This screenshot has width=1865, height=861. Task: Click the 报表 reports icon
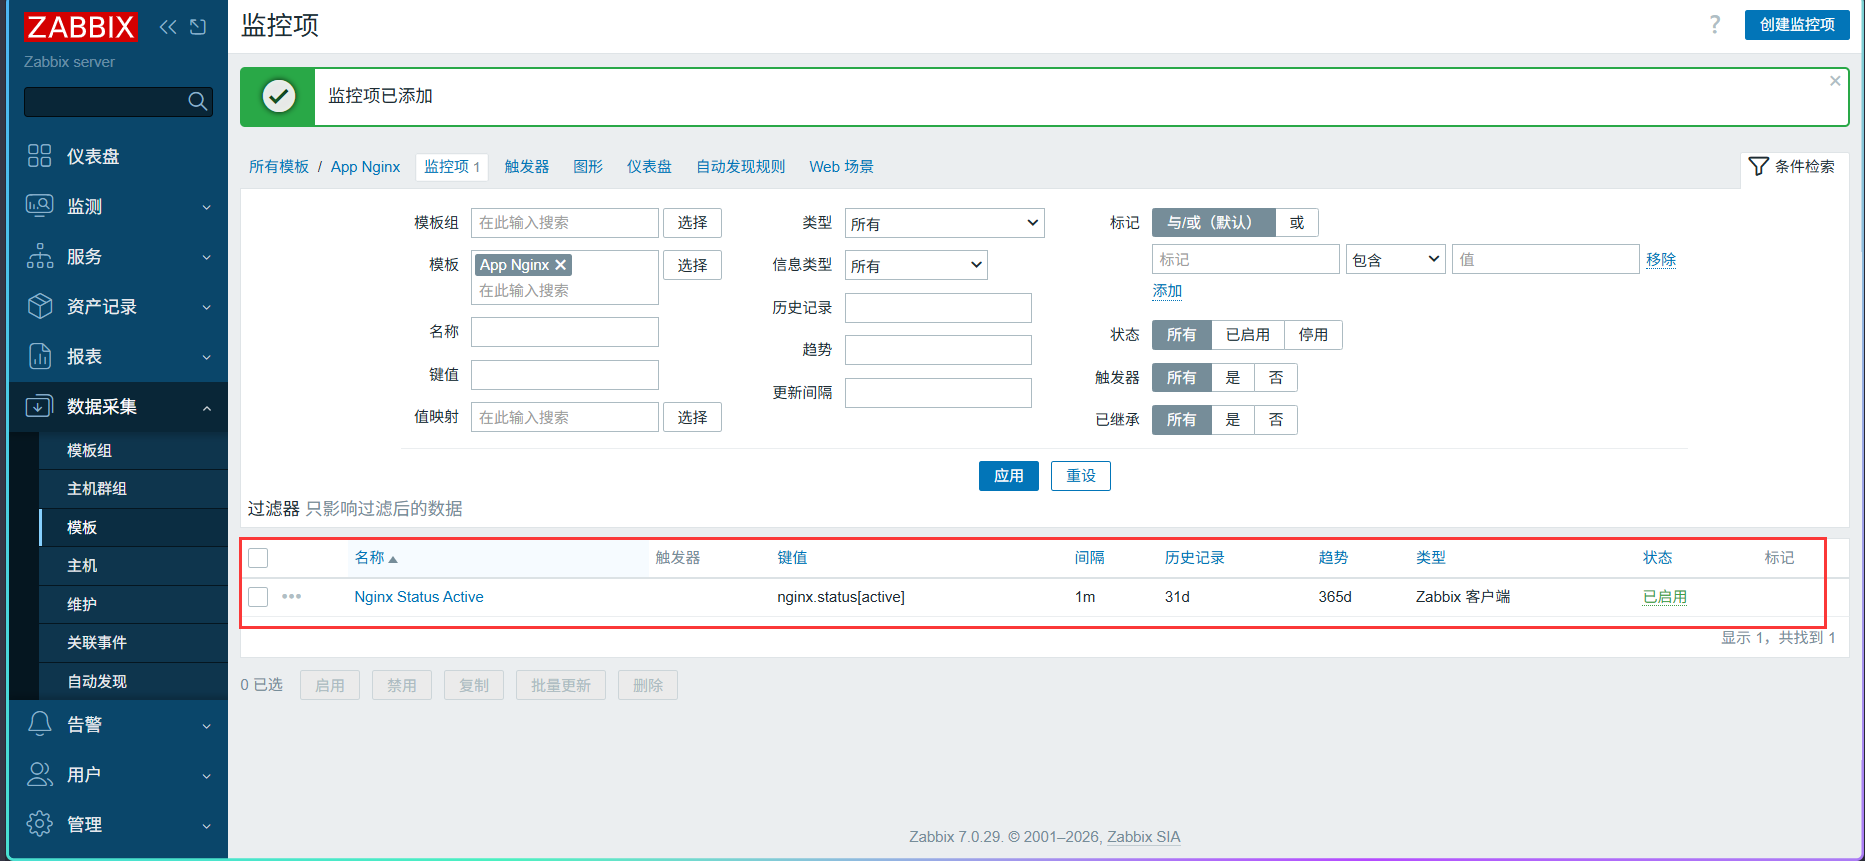[39, 356]
